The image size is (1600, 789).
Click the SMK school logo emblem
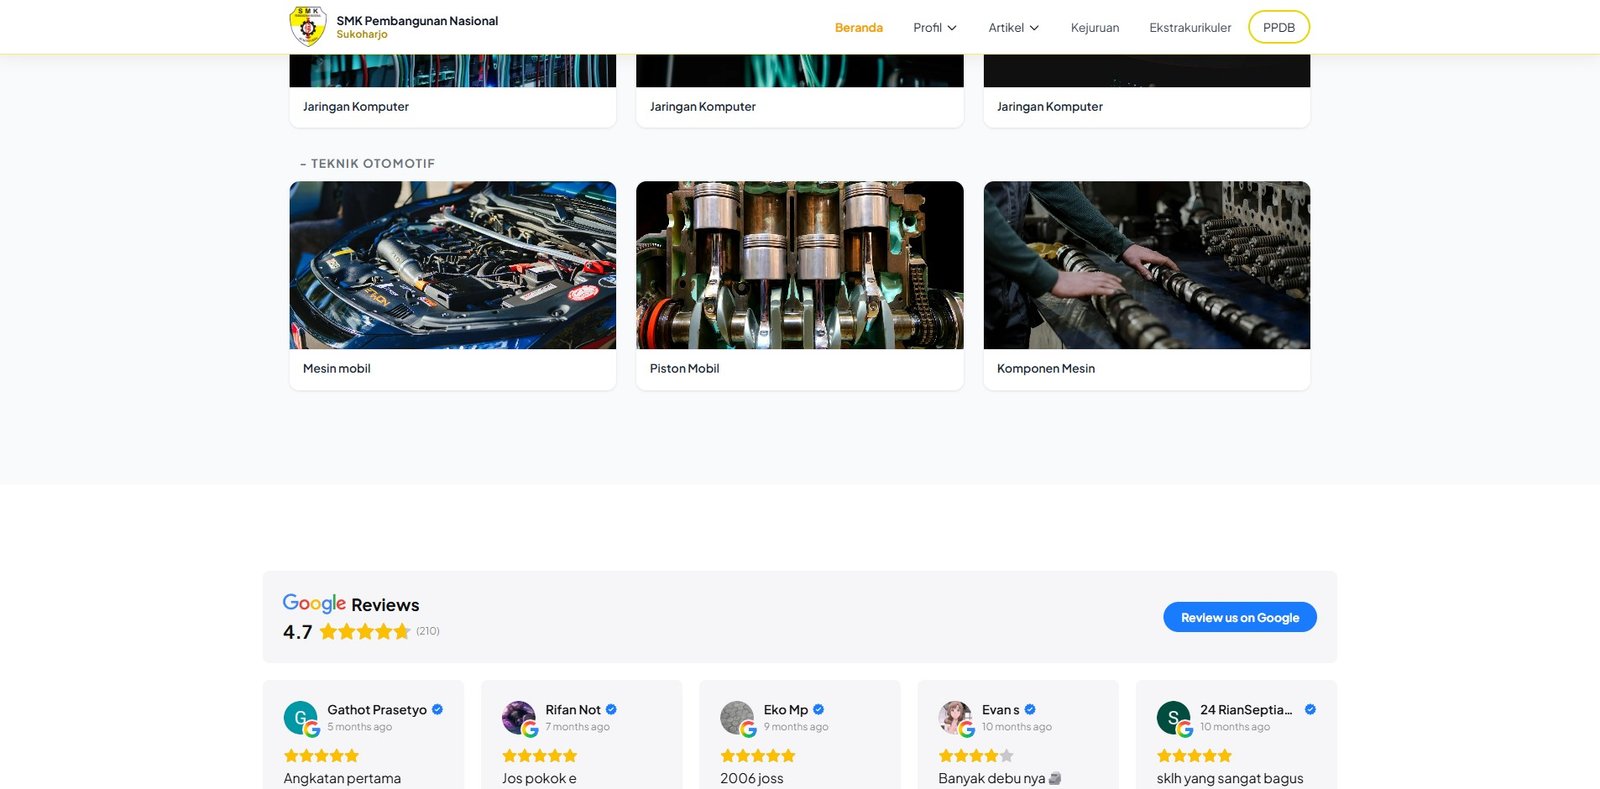(x=308, y=26)
